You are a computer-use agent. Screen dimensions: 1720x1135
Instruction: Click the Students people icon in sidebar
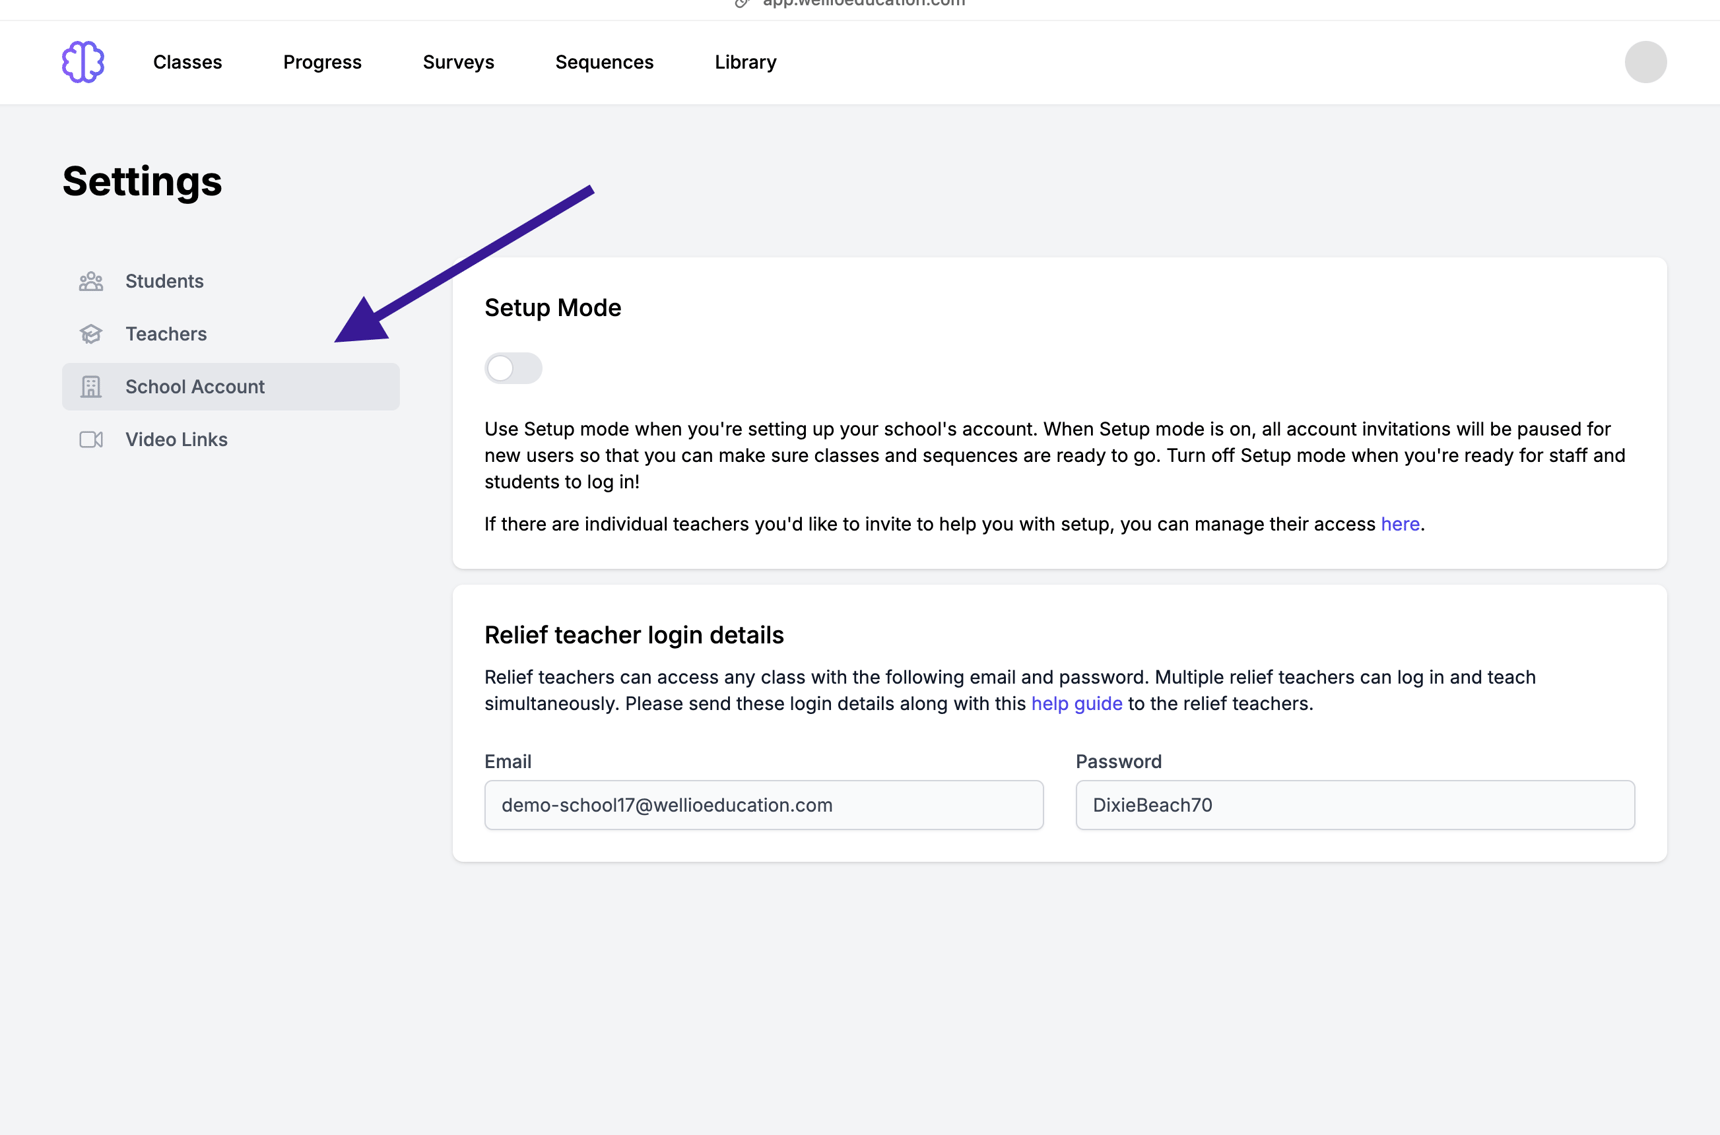pyautogui.click(x=91, y=281)
